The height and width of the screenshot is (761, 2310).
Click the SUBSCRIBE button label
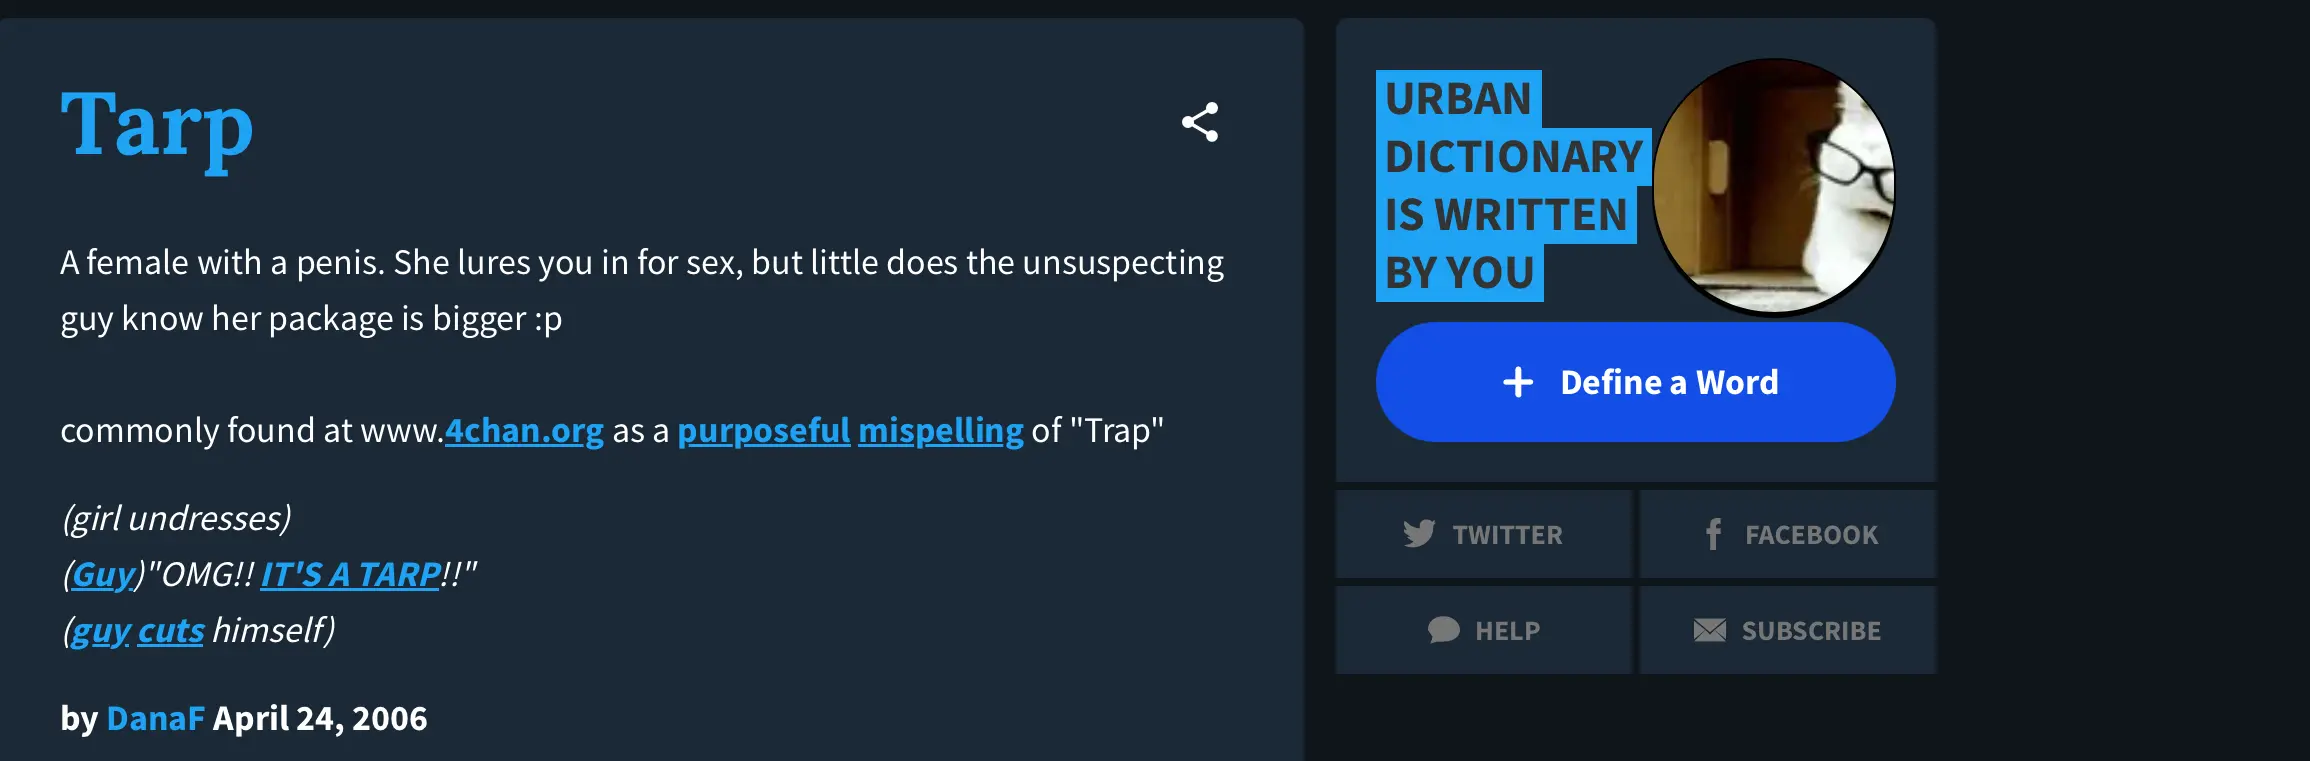1811,631
